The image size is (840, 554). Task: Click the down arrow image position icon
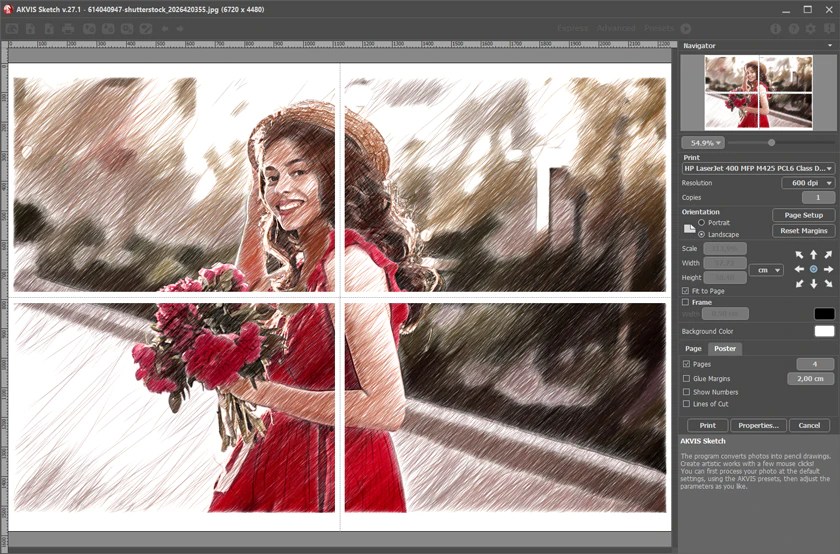click(813, 283)
